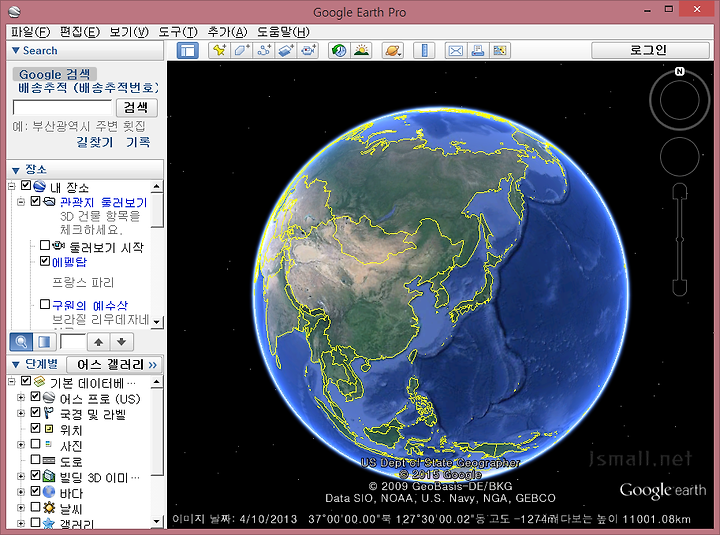Viewport: 720px width, 535px height.
Task: Click the 빌딩 3D building icon
Action: tap(49, 476)
